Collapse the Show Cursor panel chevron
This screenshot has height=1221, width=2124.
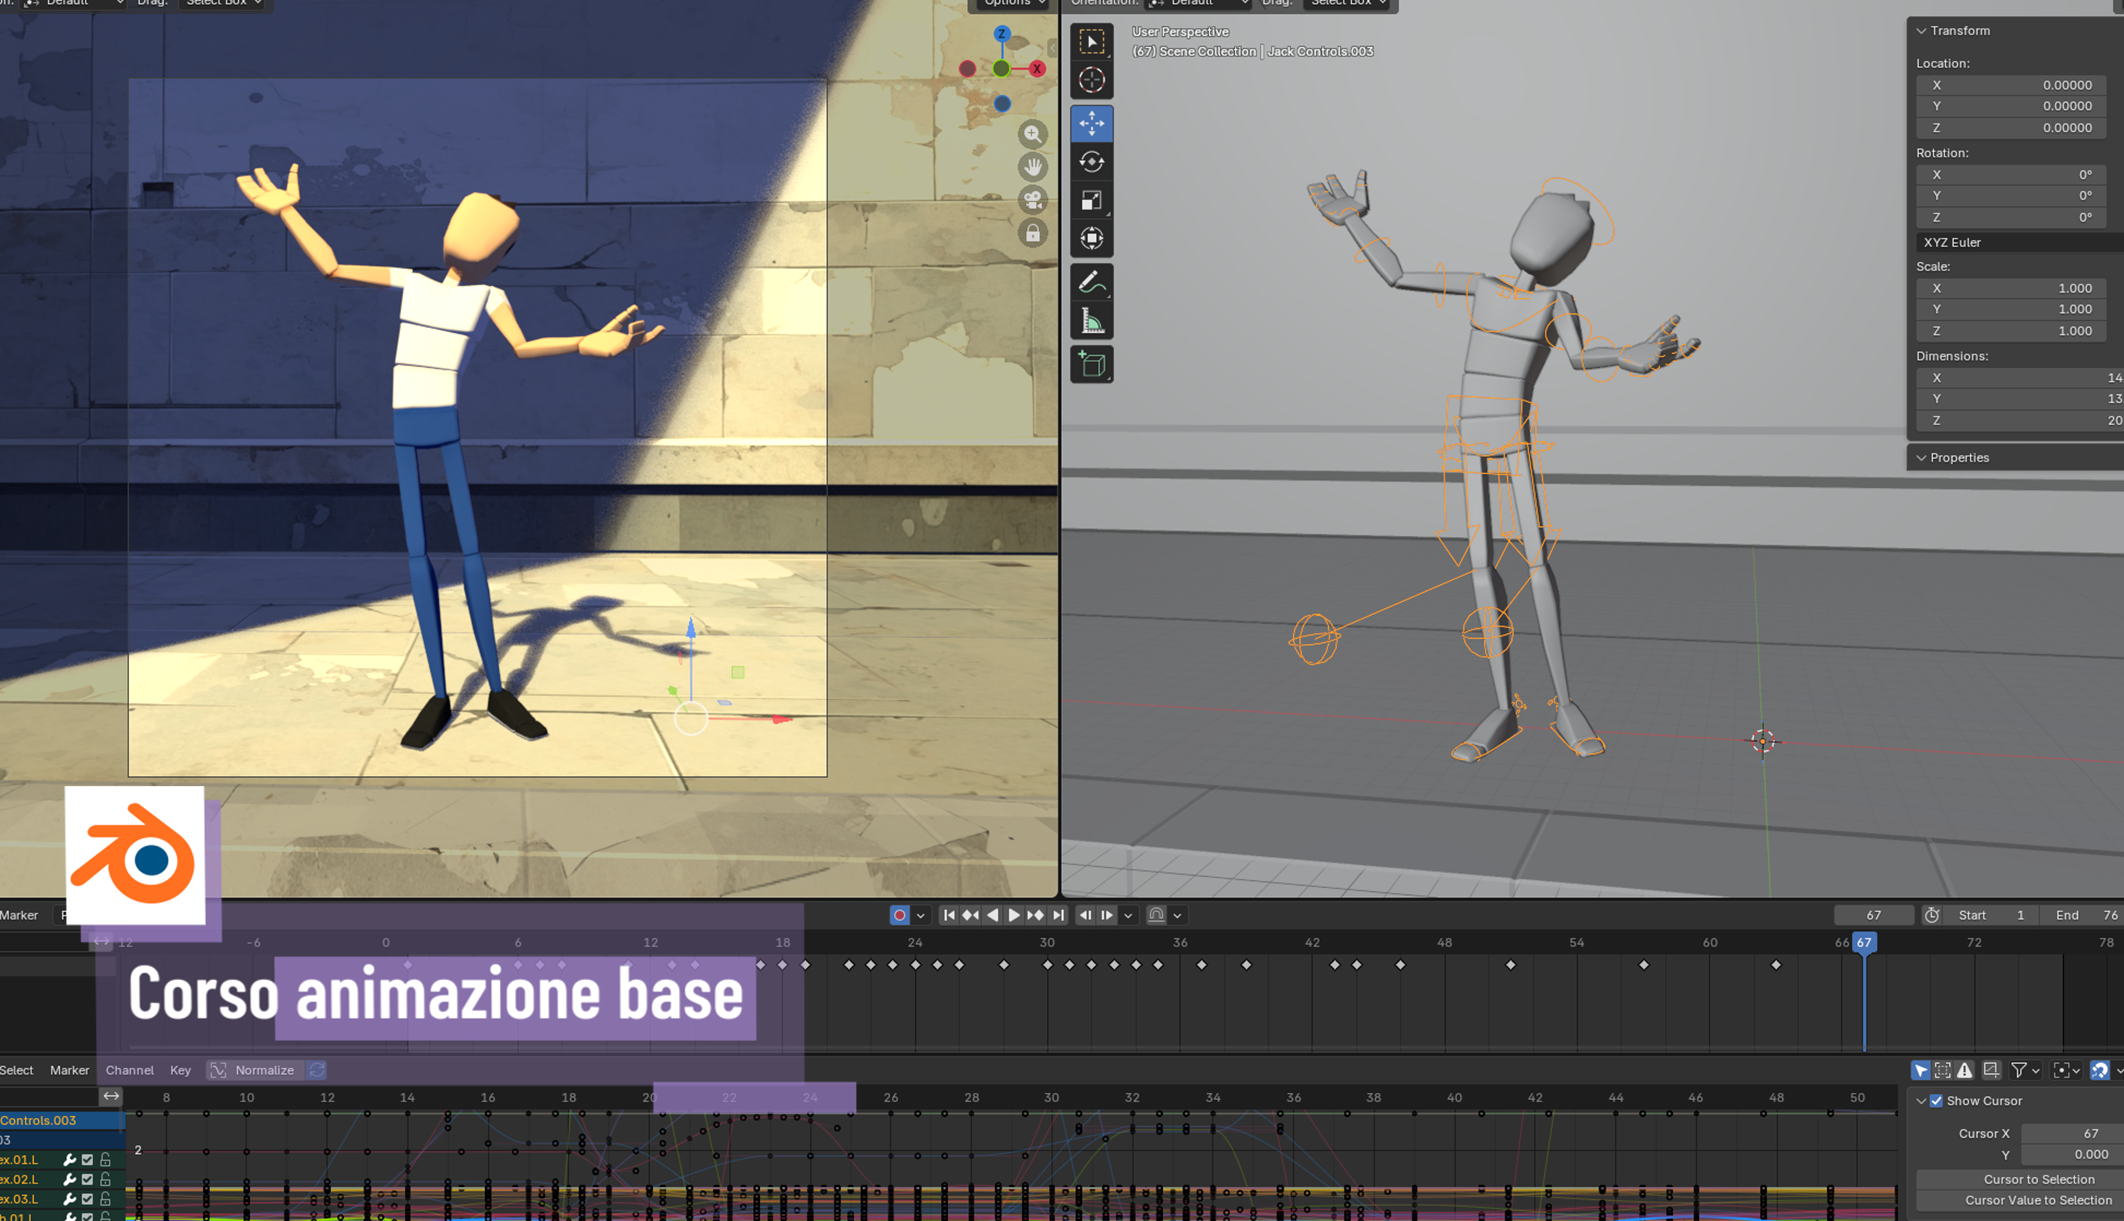[1921, 1101]
